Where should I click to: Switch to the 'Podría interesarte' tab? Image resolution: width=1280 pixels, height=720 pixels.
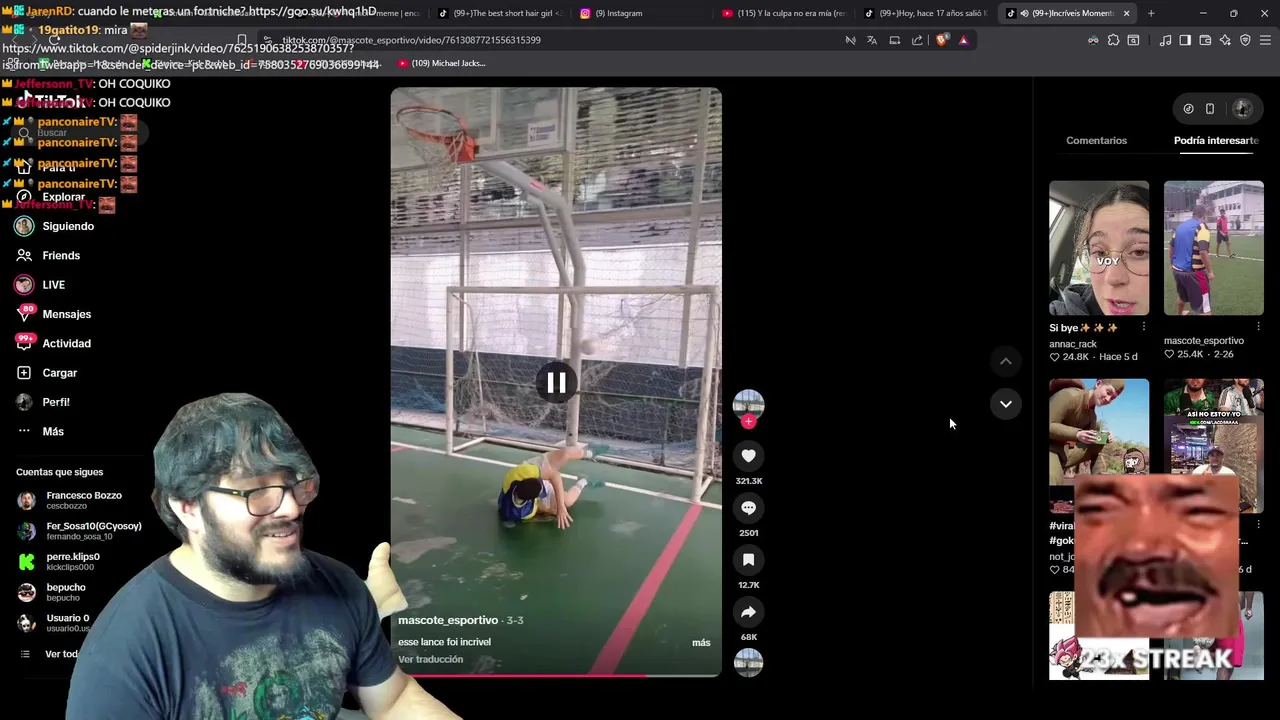[x=1216, y=140]
